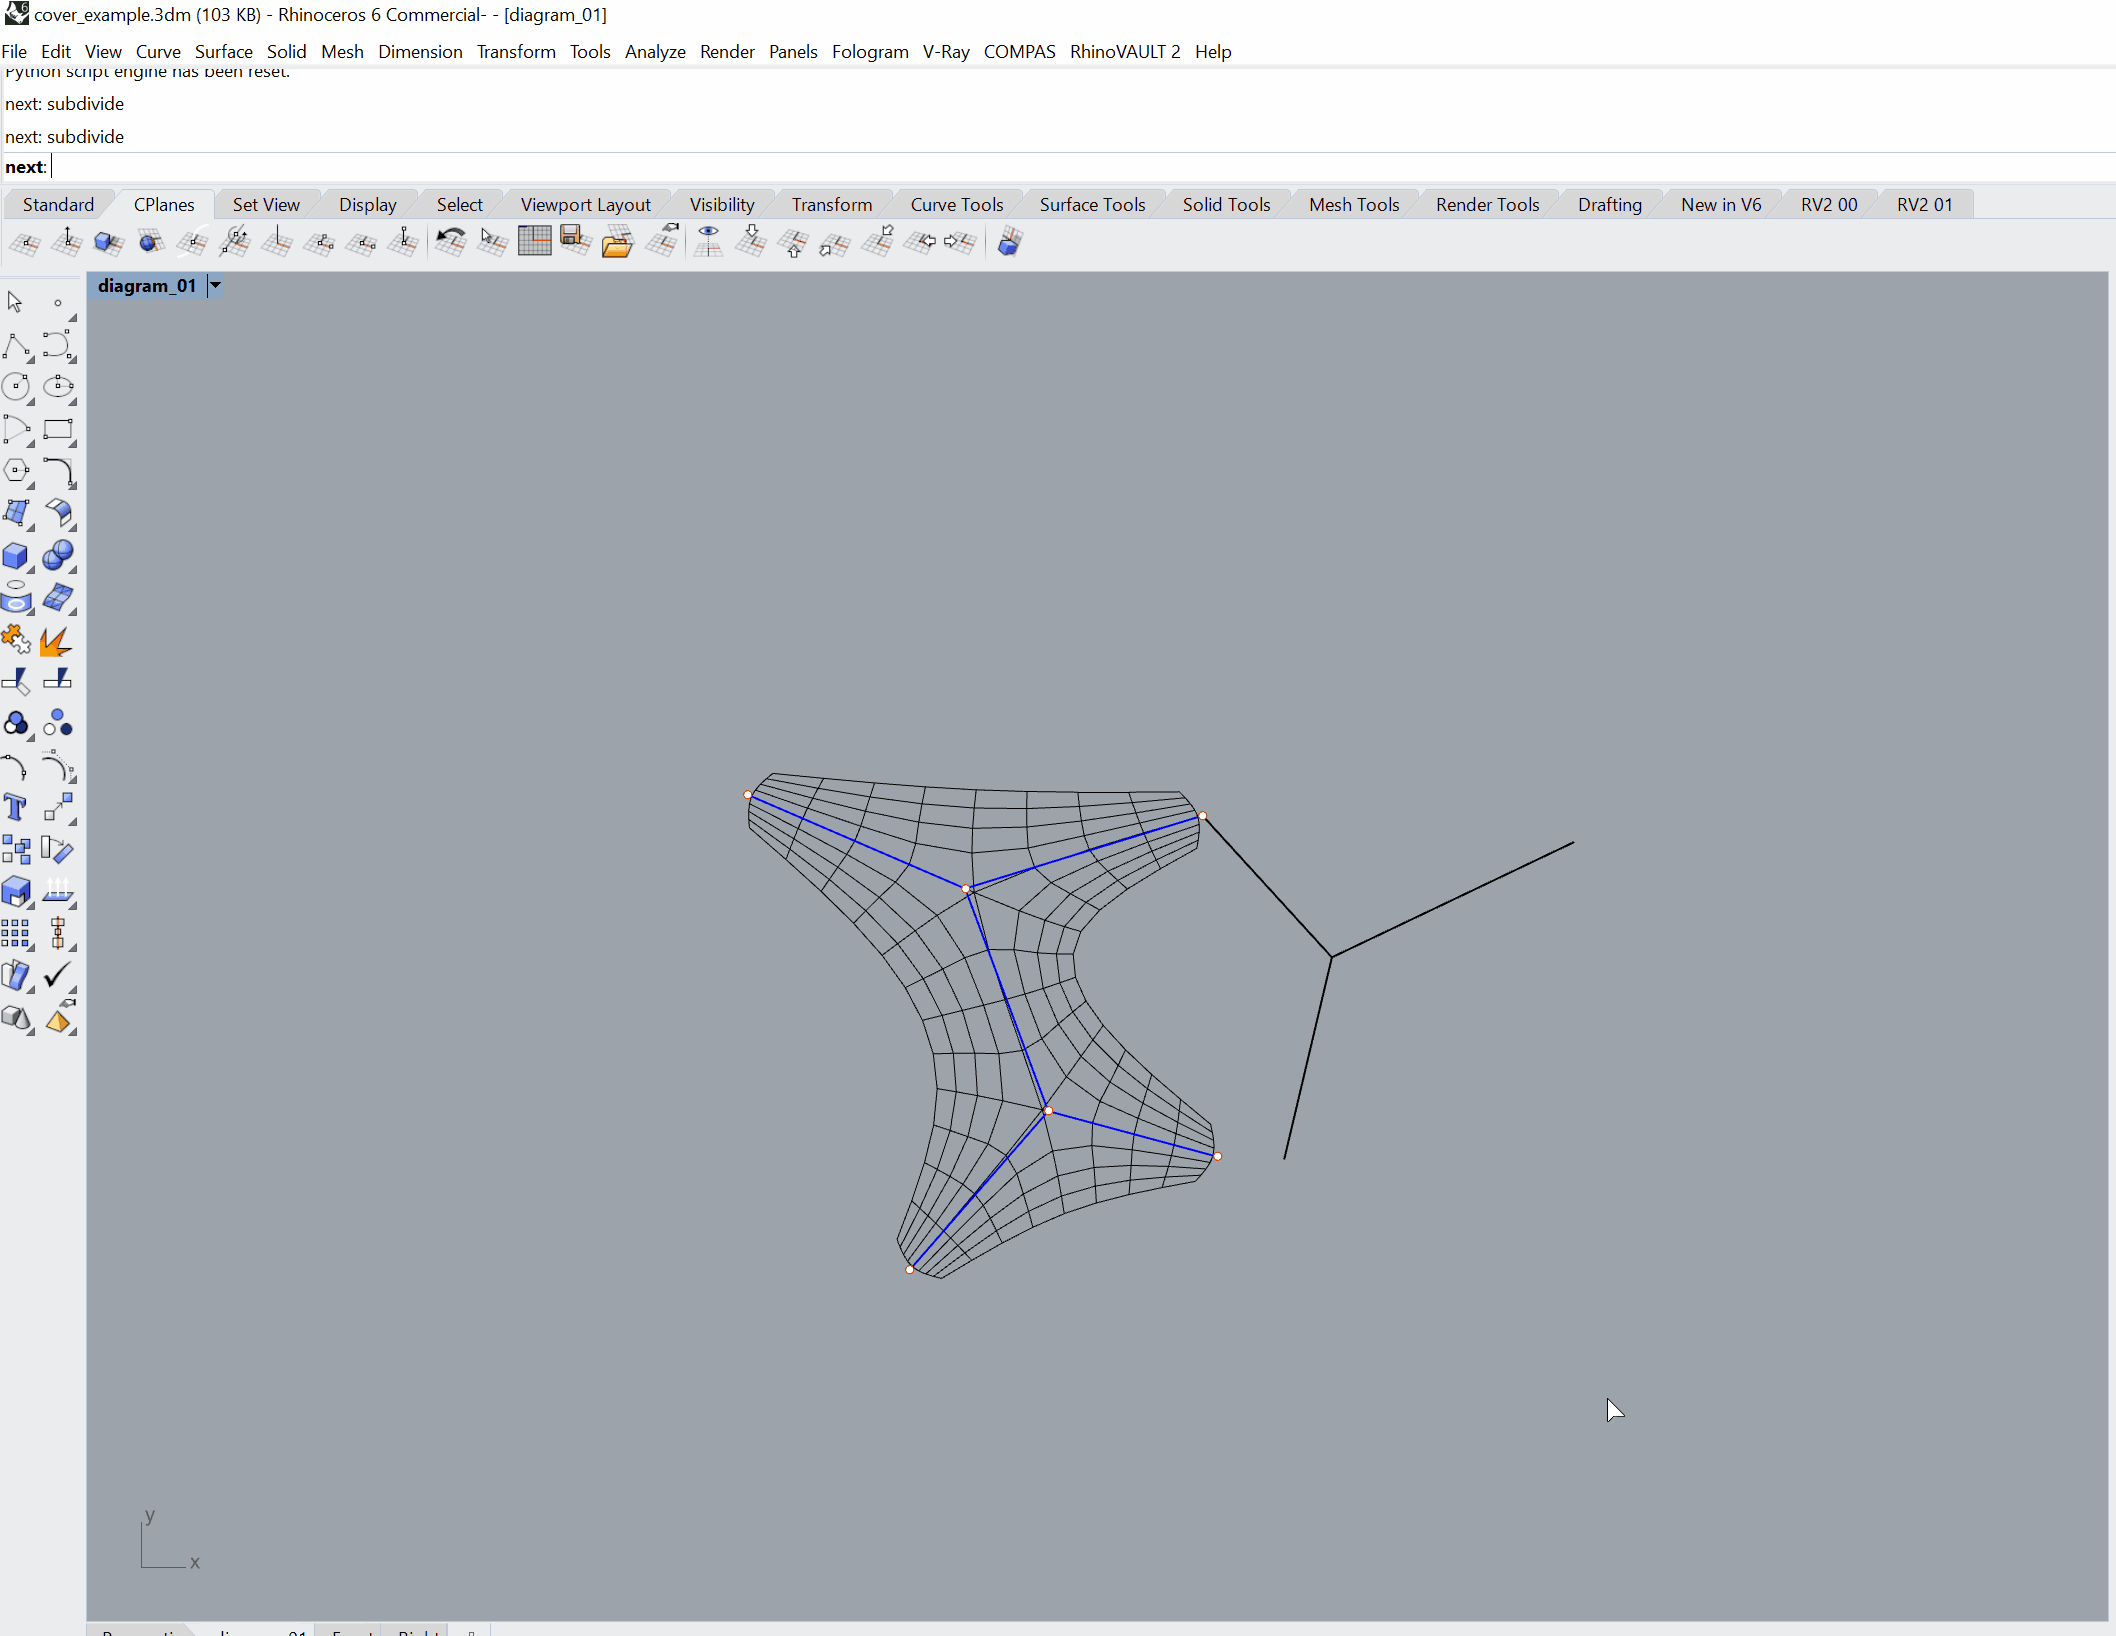Switch to the Surface Tools tab

pyautogui.click(x=1092, y=205)
